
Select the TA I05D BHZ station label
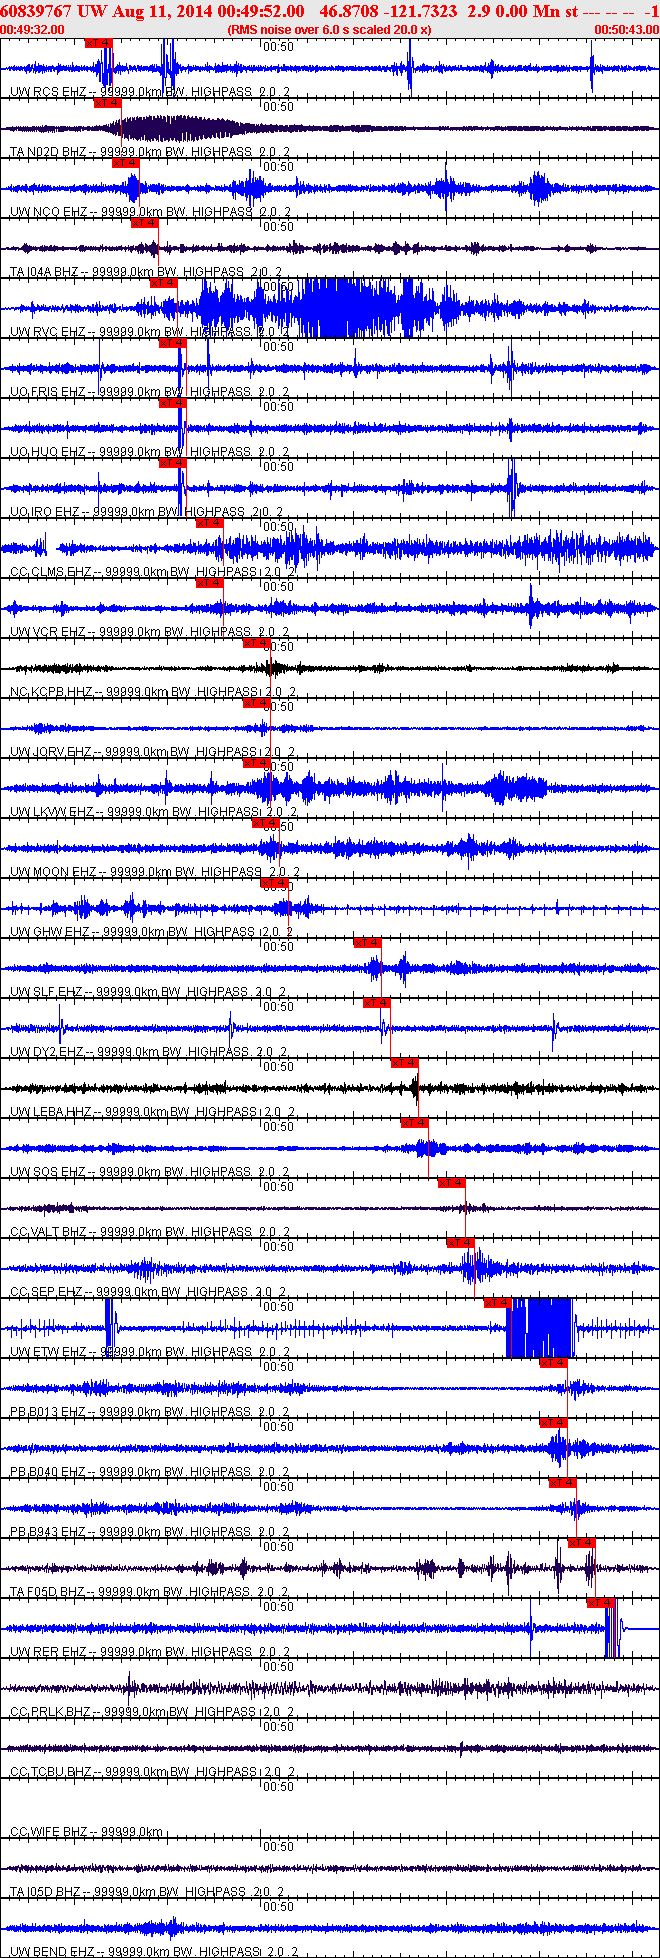[x=46, y=1892]
